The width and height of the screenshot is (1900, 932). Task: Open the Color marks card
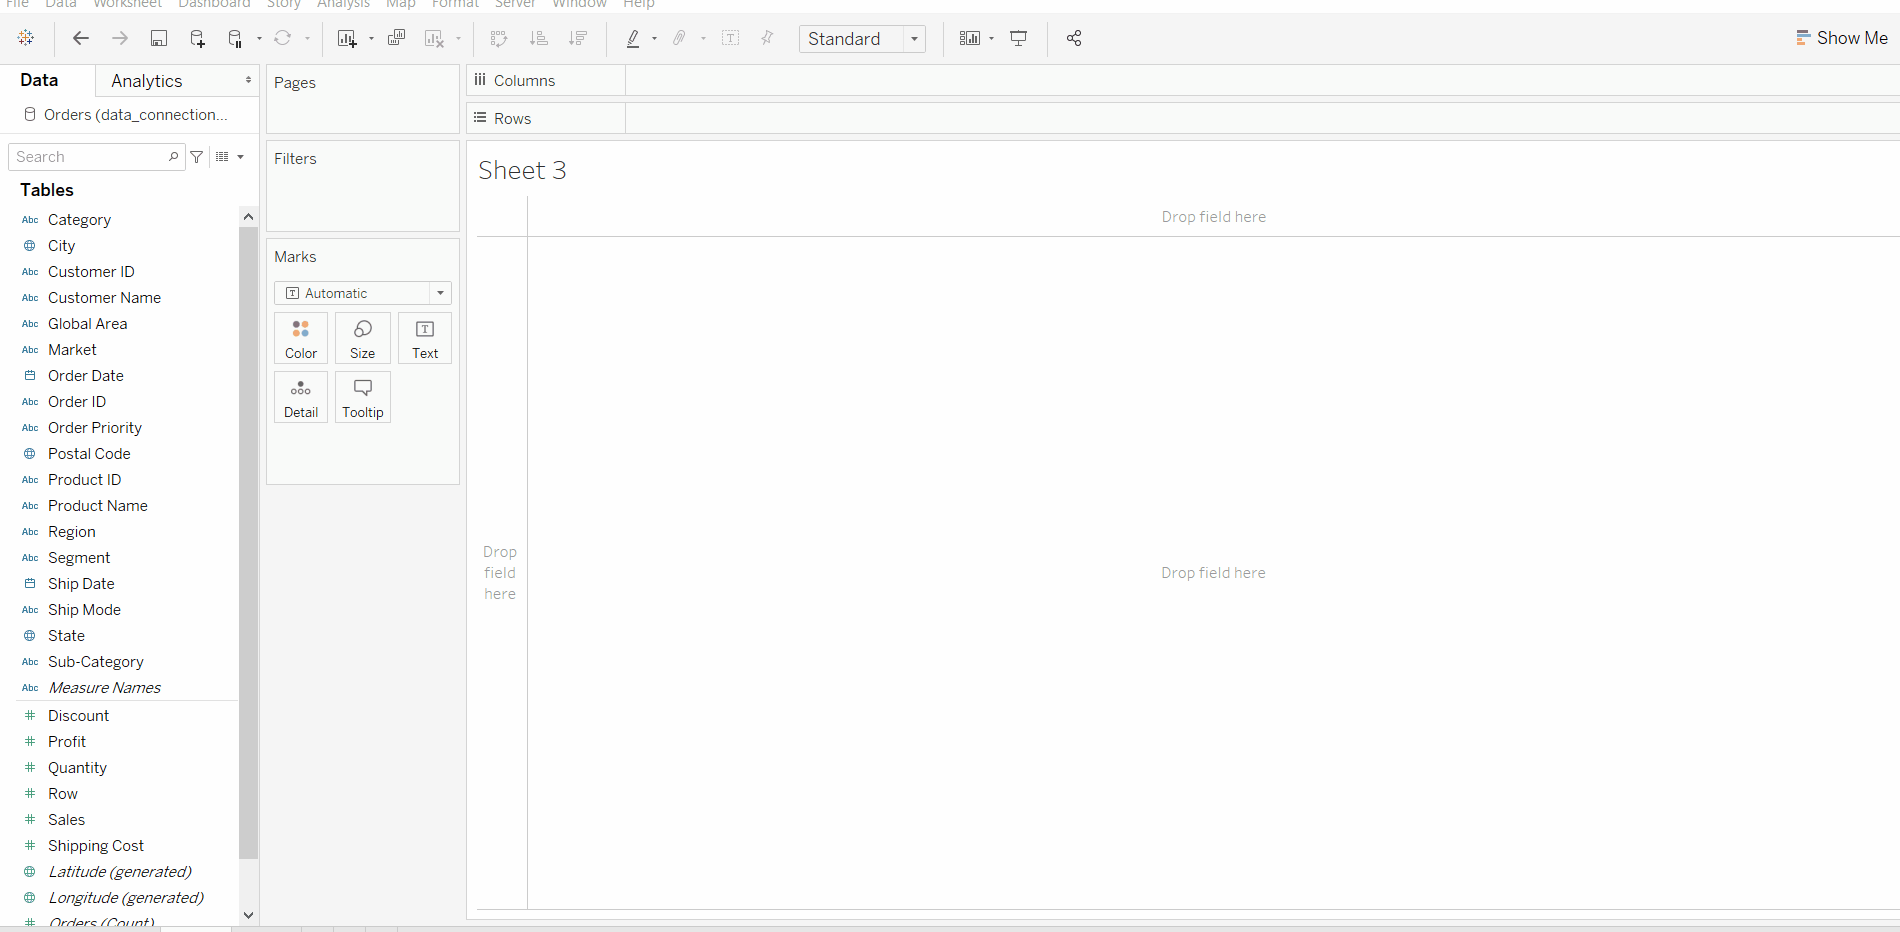pos(301,338)
